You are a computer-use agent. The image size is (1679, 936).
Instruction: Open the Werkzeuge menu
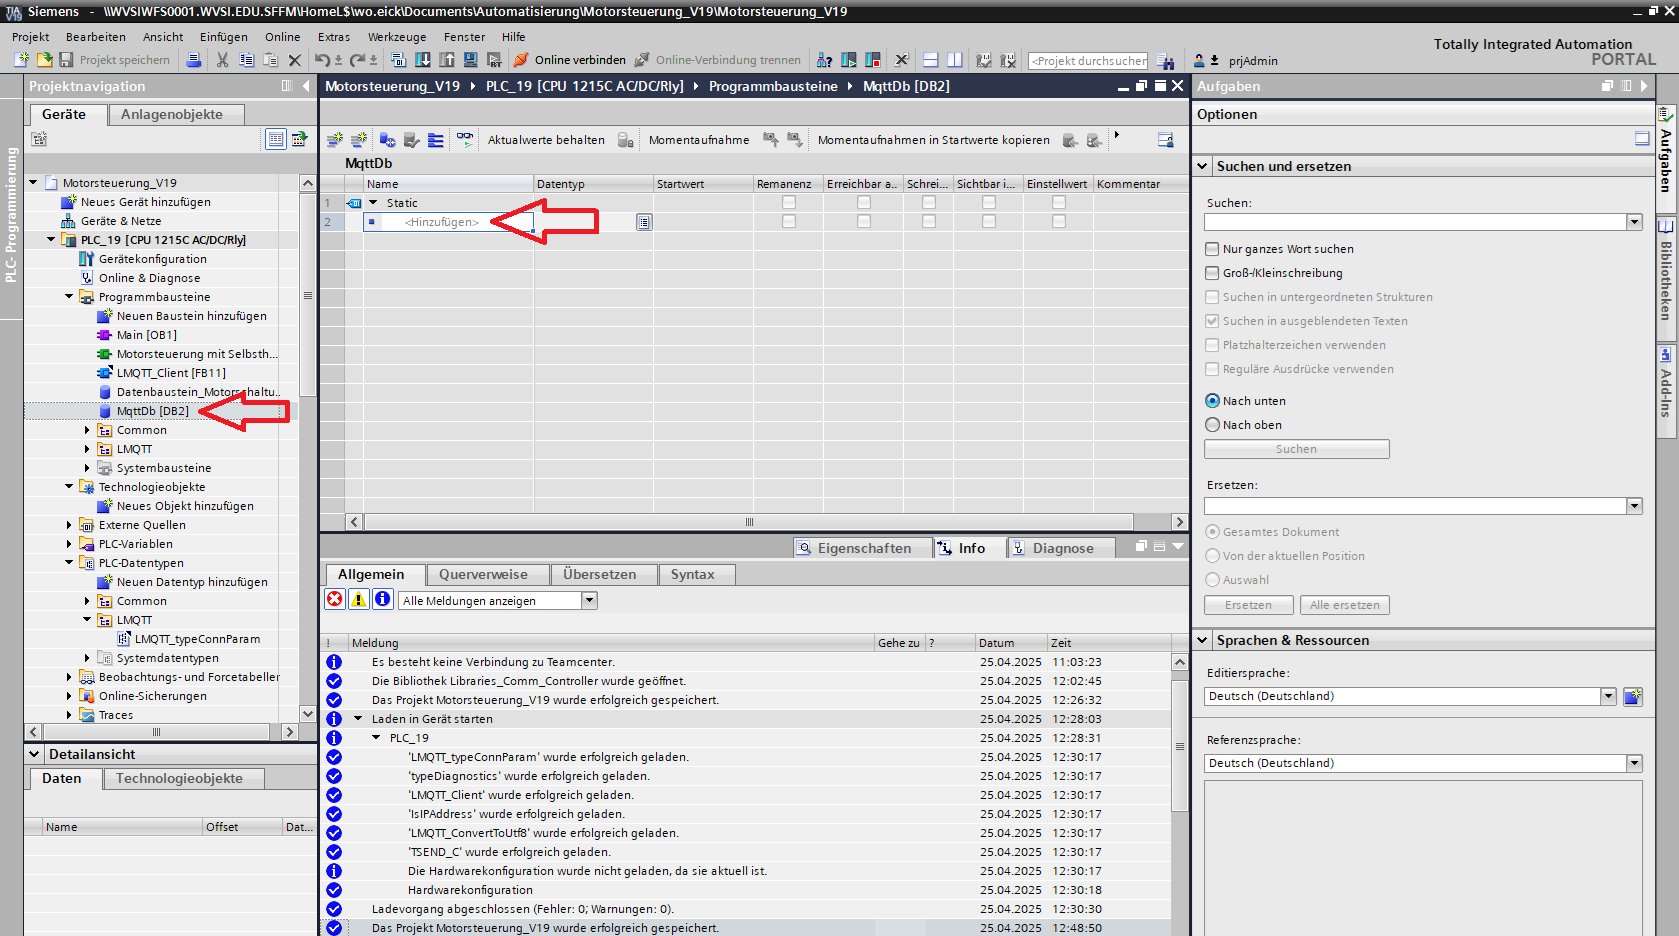pyautogui.click(x=397, y=37)
